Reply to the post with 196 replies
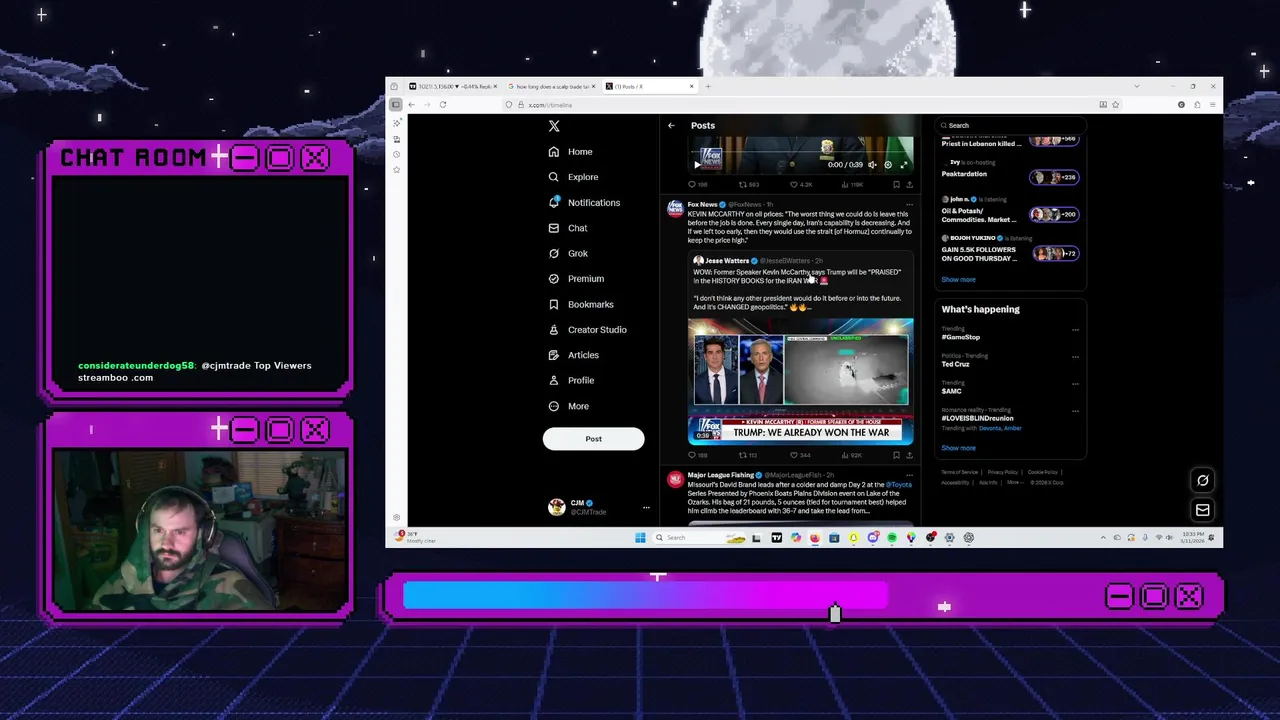The height and width of the screenshot is (720, 1280). [697, 185]
